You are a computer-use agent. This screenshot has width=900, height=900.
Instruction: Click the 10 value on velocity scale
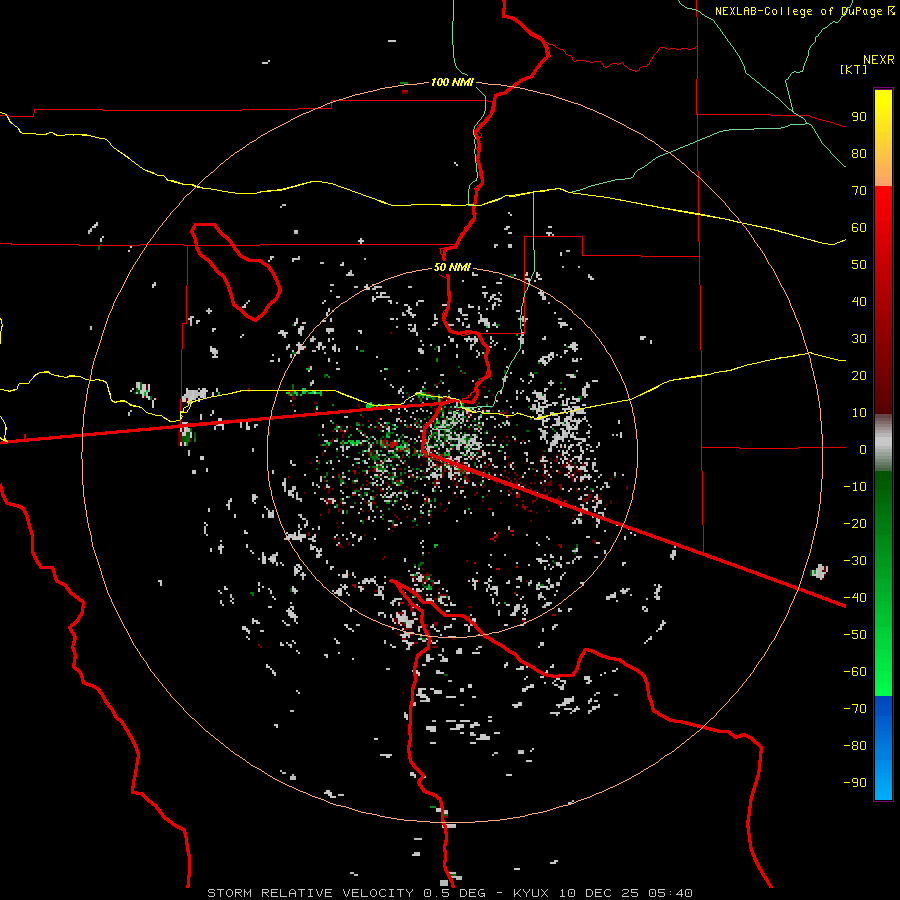click(x=859, y=413)
